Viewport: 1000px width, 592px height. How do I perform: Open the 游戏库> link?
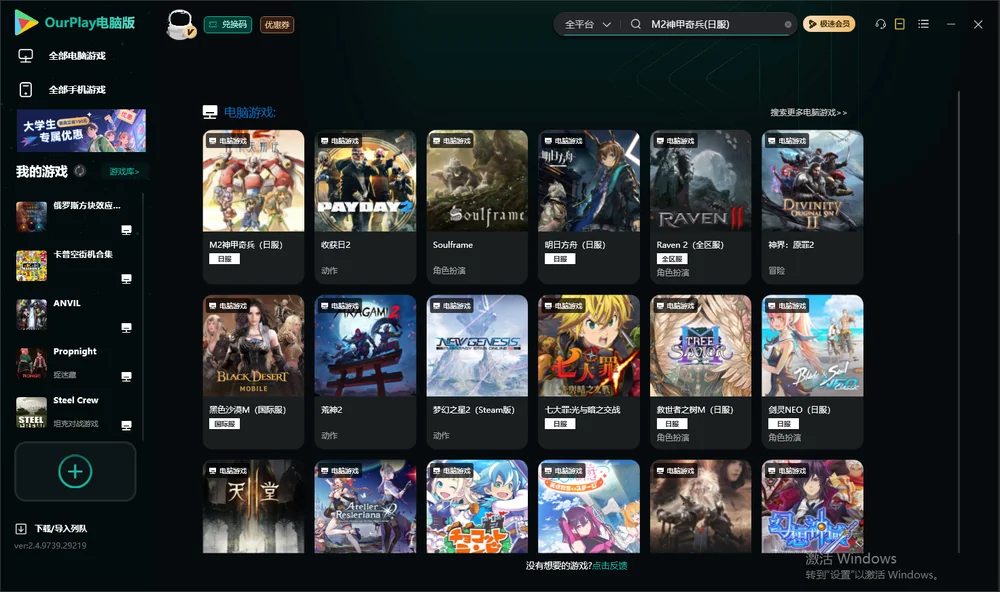coord(124,172)
